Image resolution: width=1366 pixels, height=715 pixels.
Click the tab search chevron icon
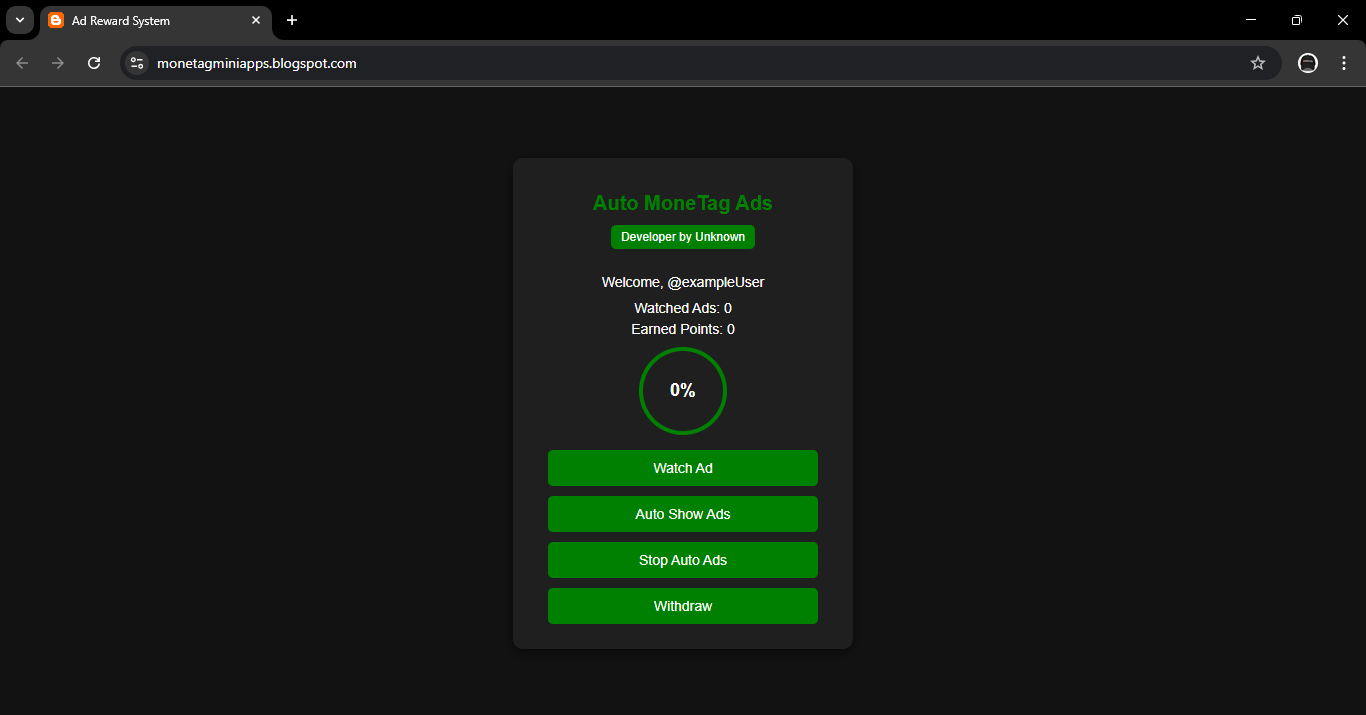pos(19,20)
